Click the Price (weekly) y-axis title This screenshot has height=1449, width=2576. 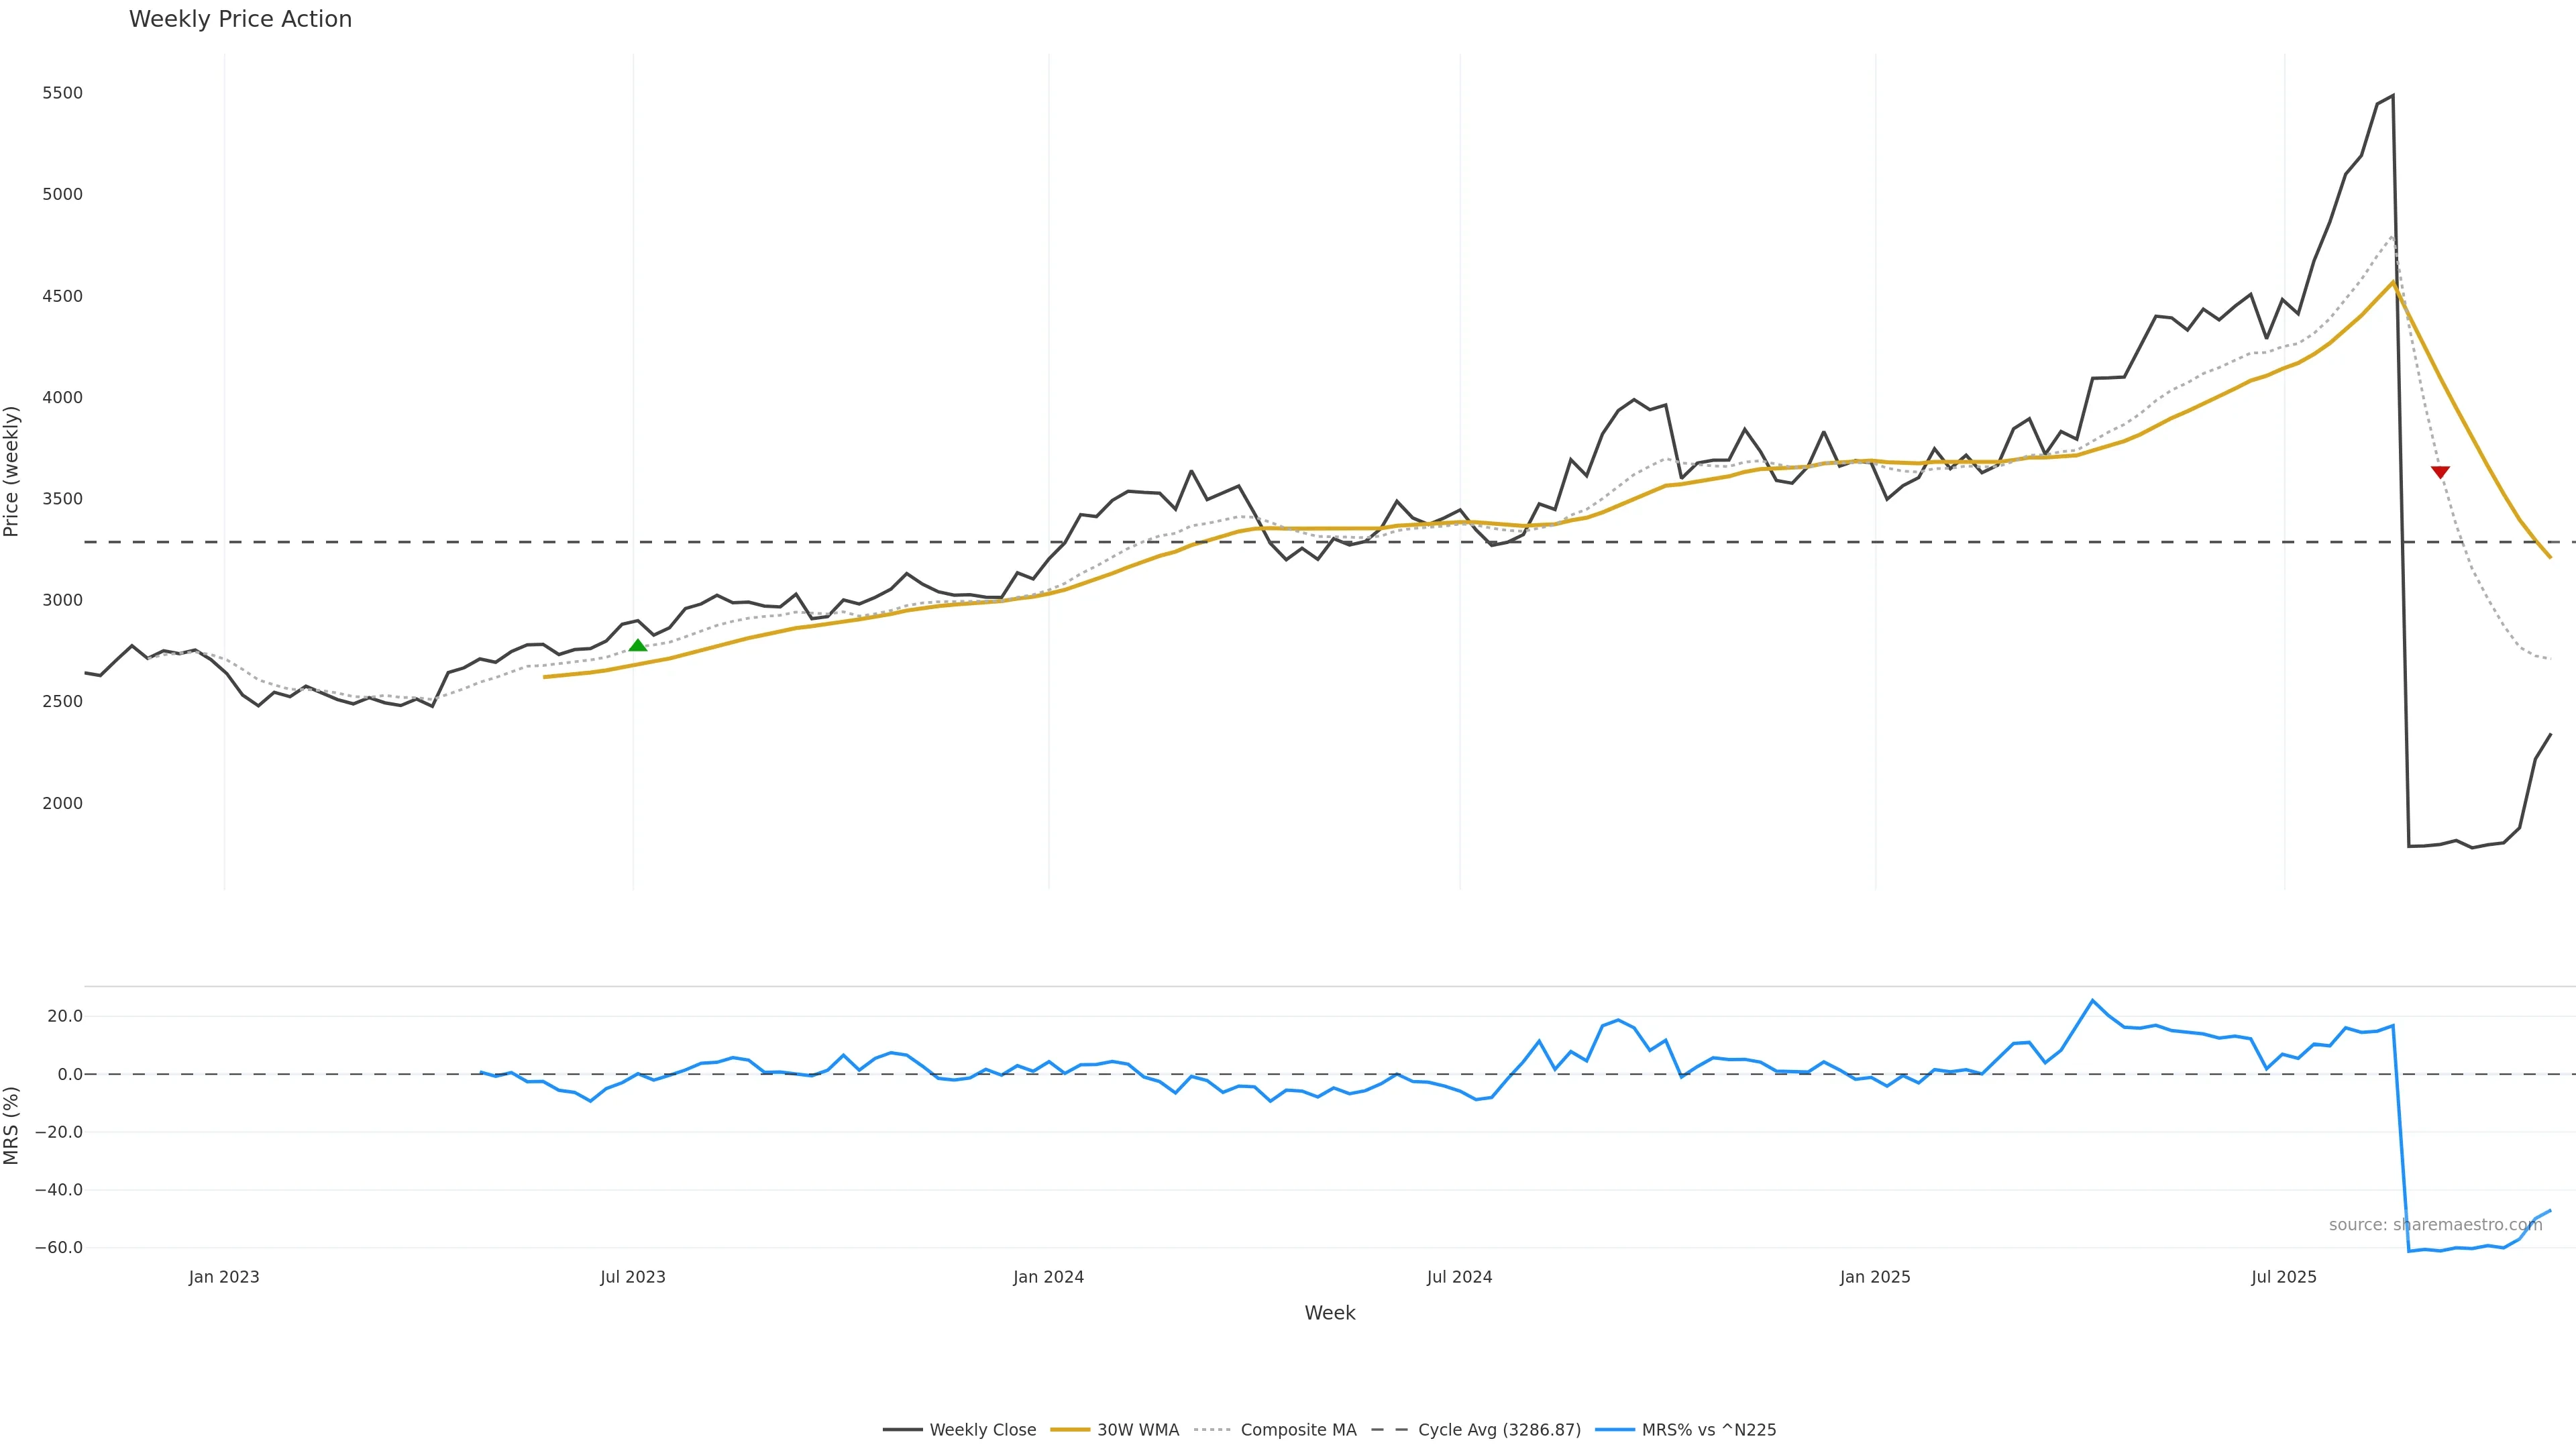[x=12, y=471]
